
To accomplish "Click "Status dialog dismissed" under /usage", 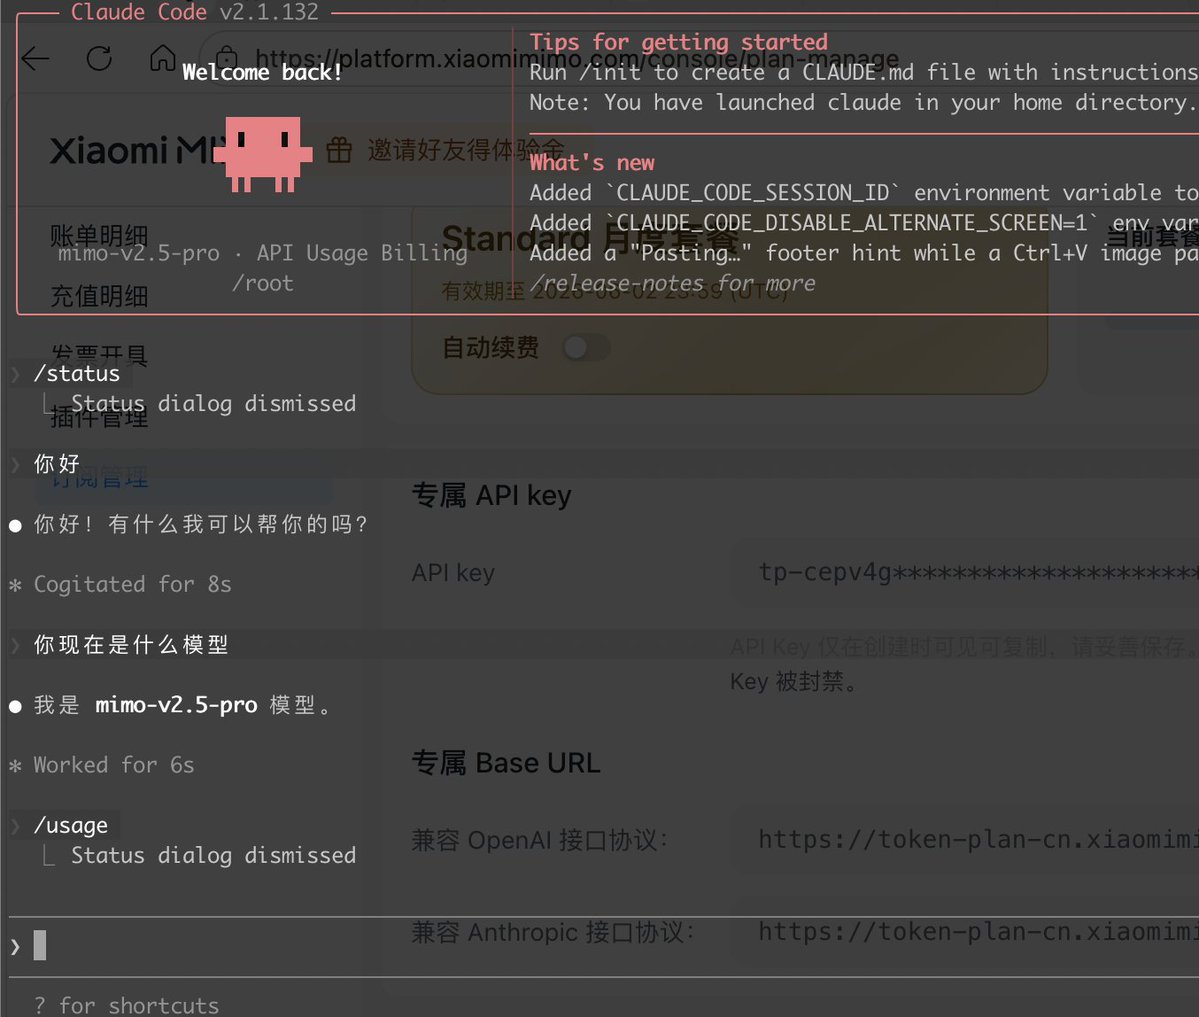I will pos(213,855).
